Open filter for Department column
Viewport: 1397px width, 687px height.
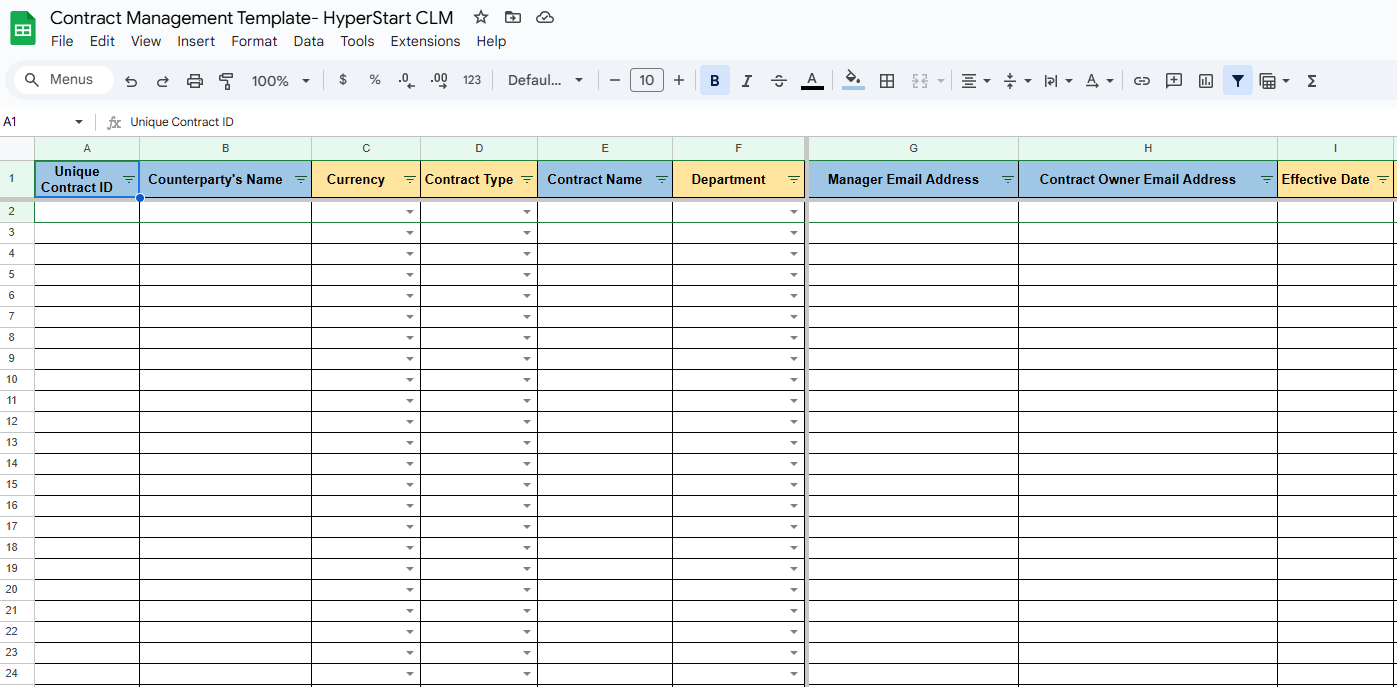(794, 180)
